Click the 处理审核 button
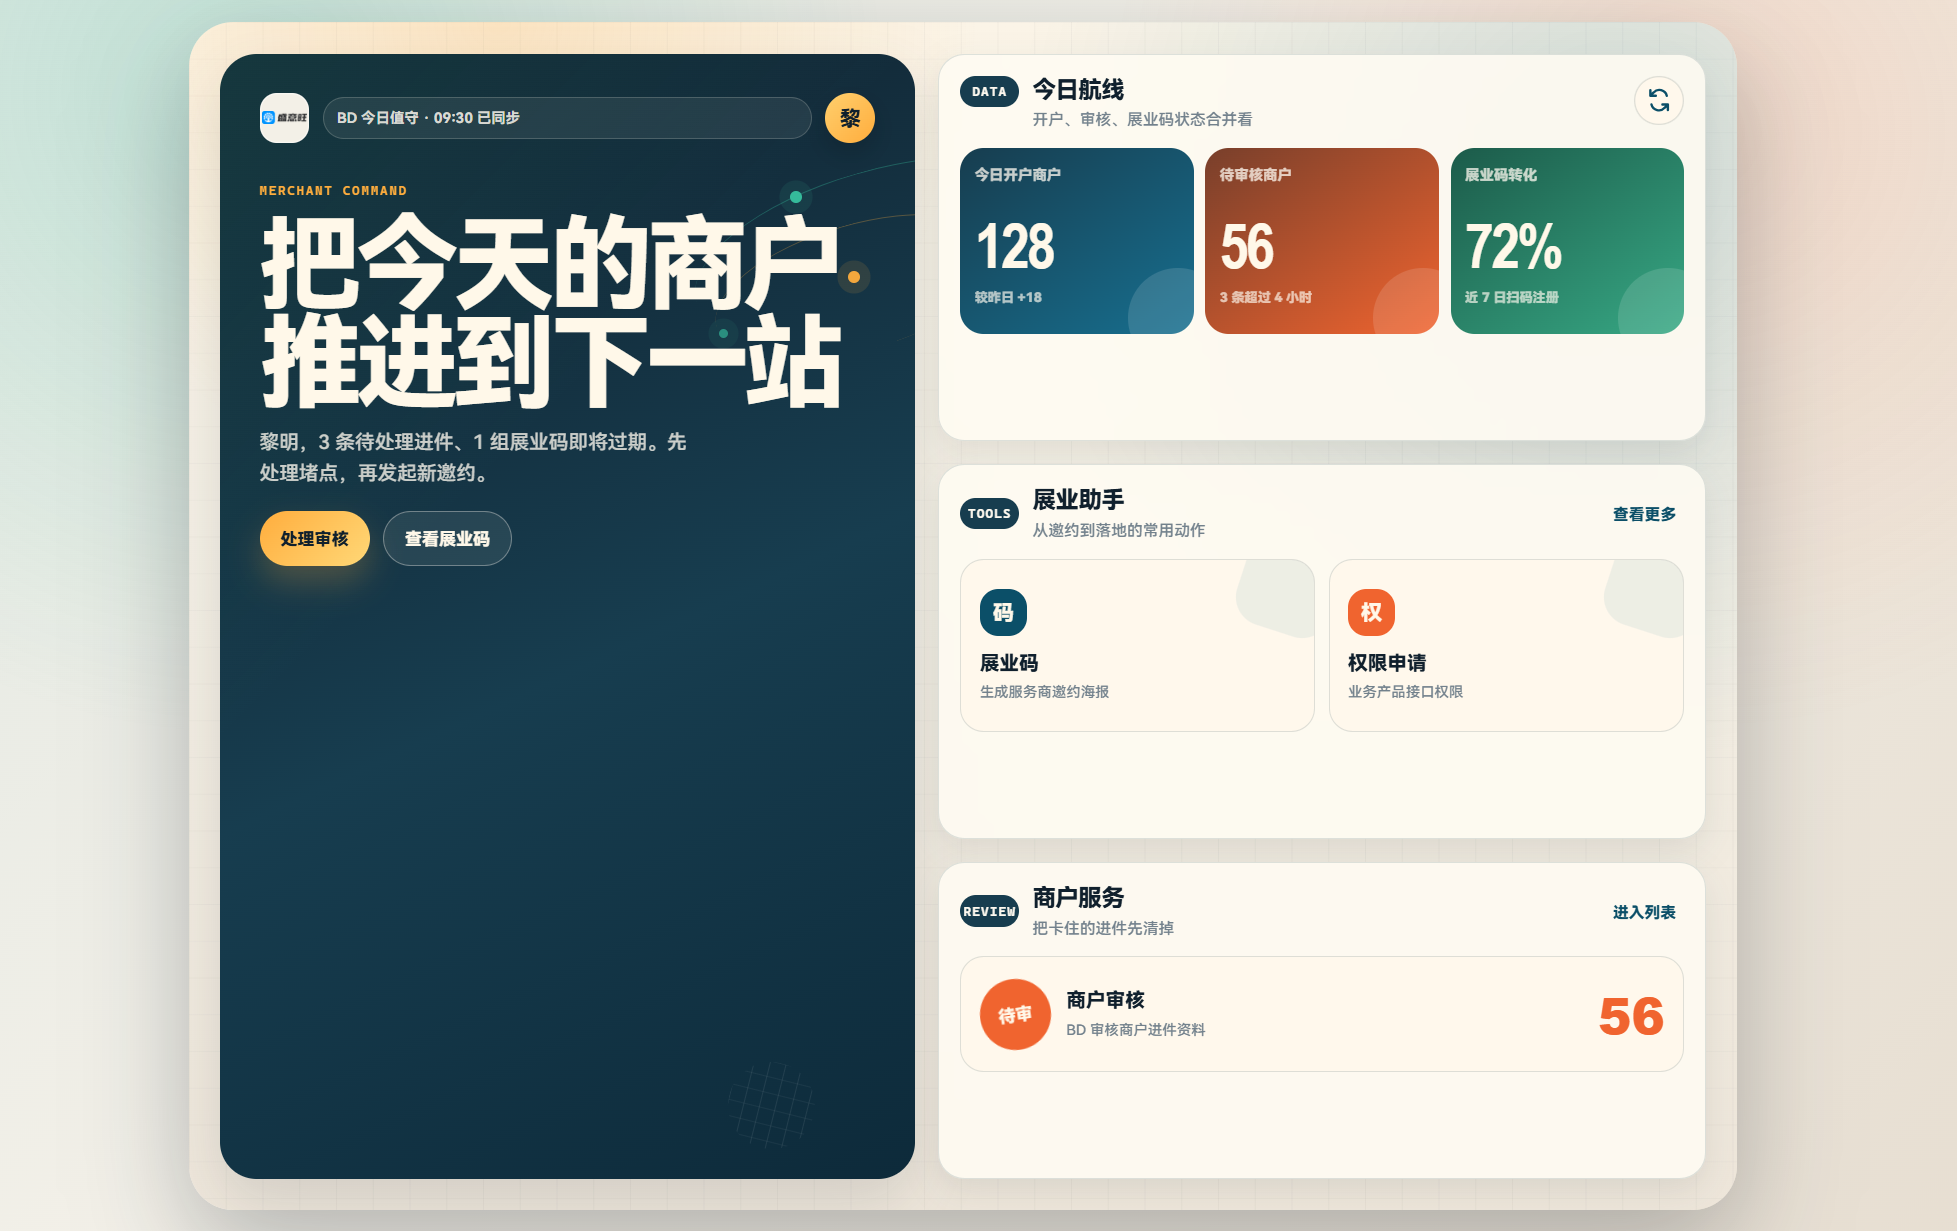 (315, 539)
